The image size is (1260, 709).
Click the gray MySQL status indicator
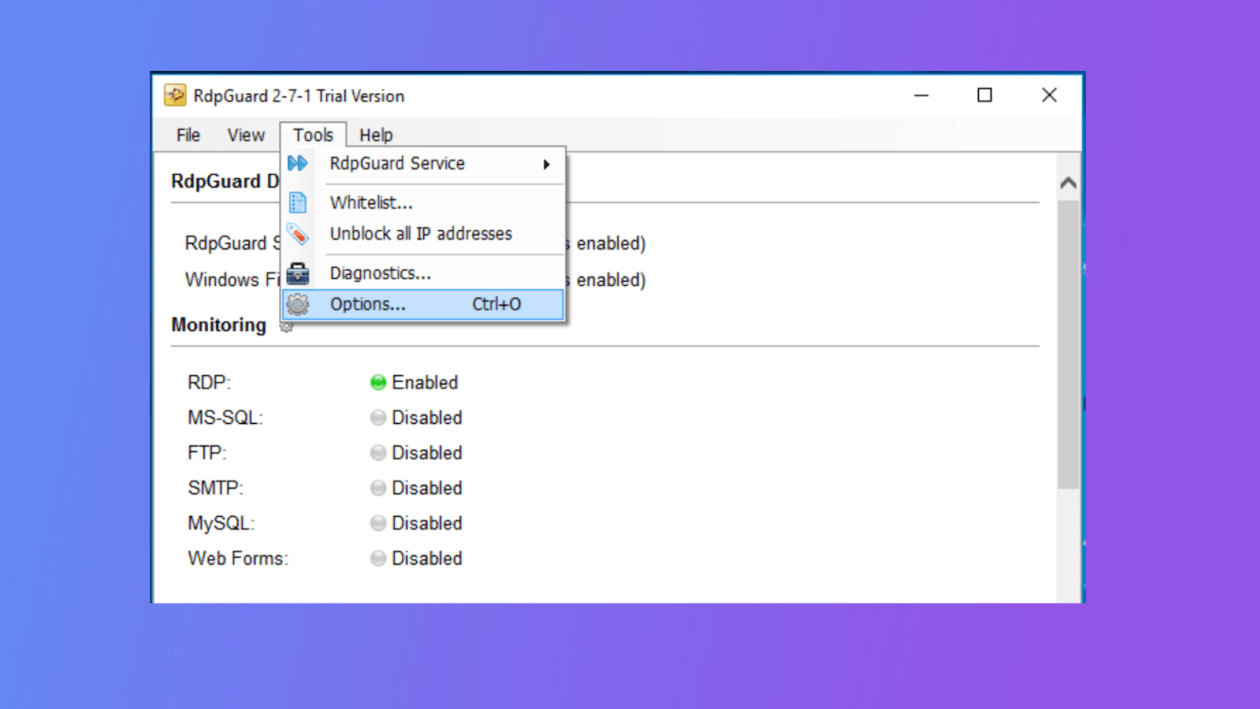pyautogui.click(x=378, y=523)
